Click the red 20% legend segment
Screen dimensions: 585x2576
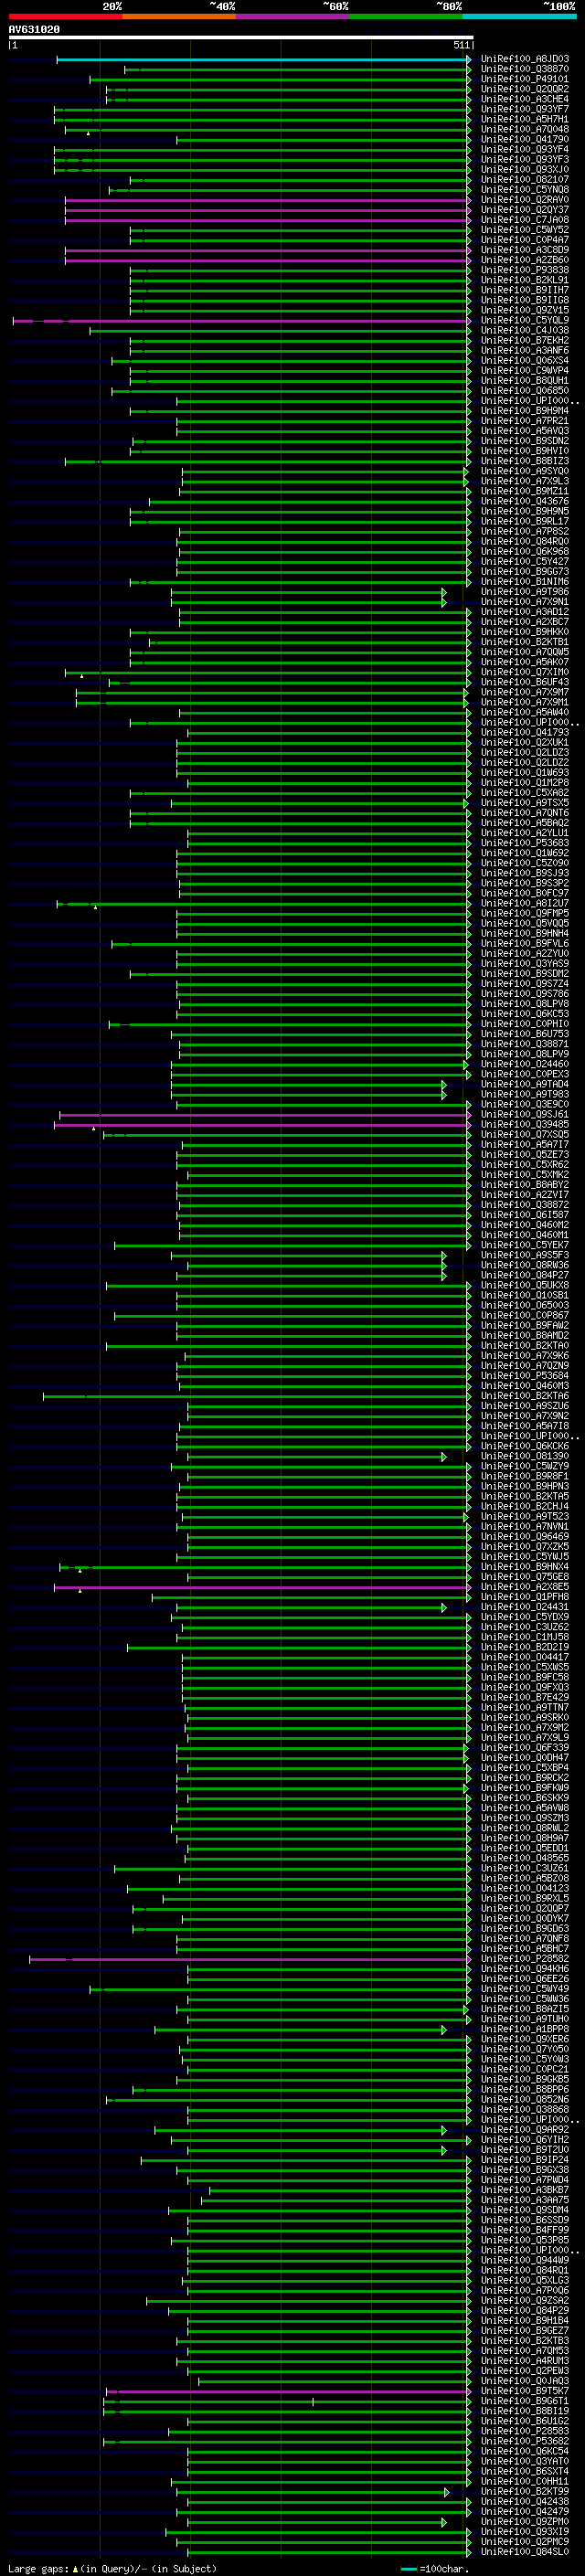point(65,16)
